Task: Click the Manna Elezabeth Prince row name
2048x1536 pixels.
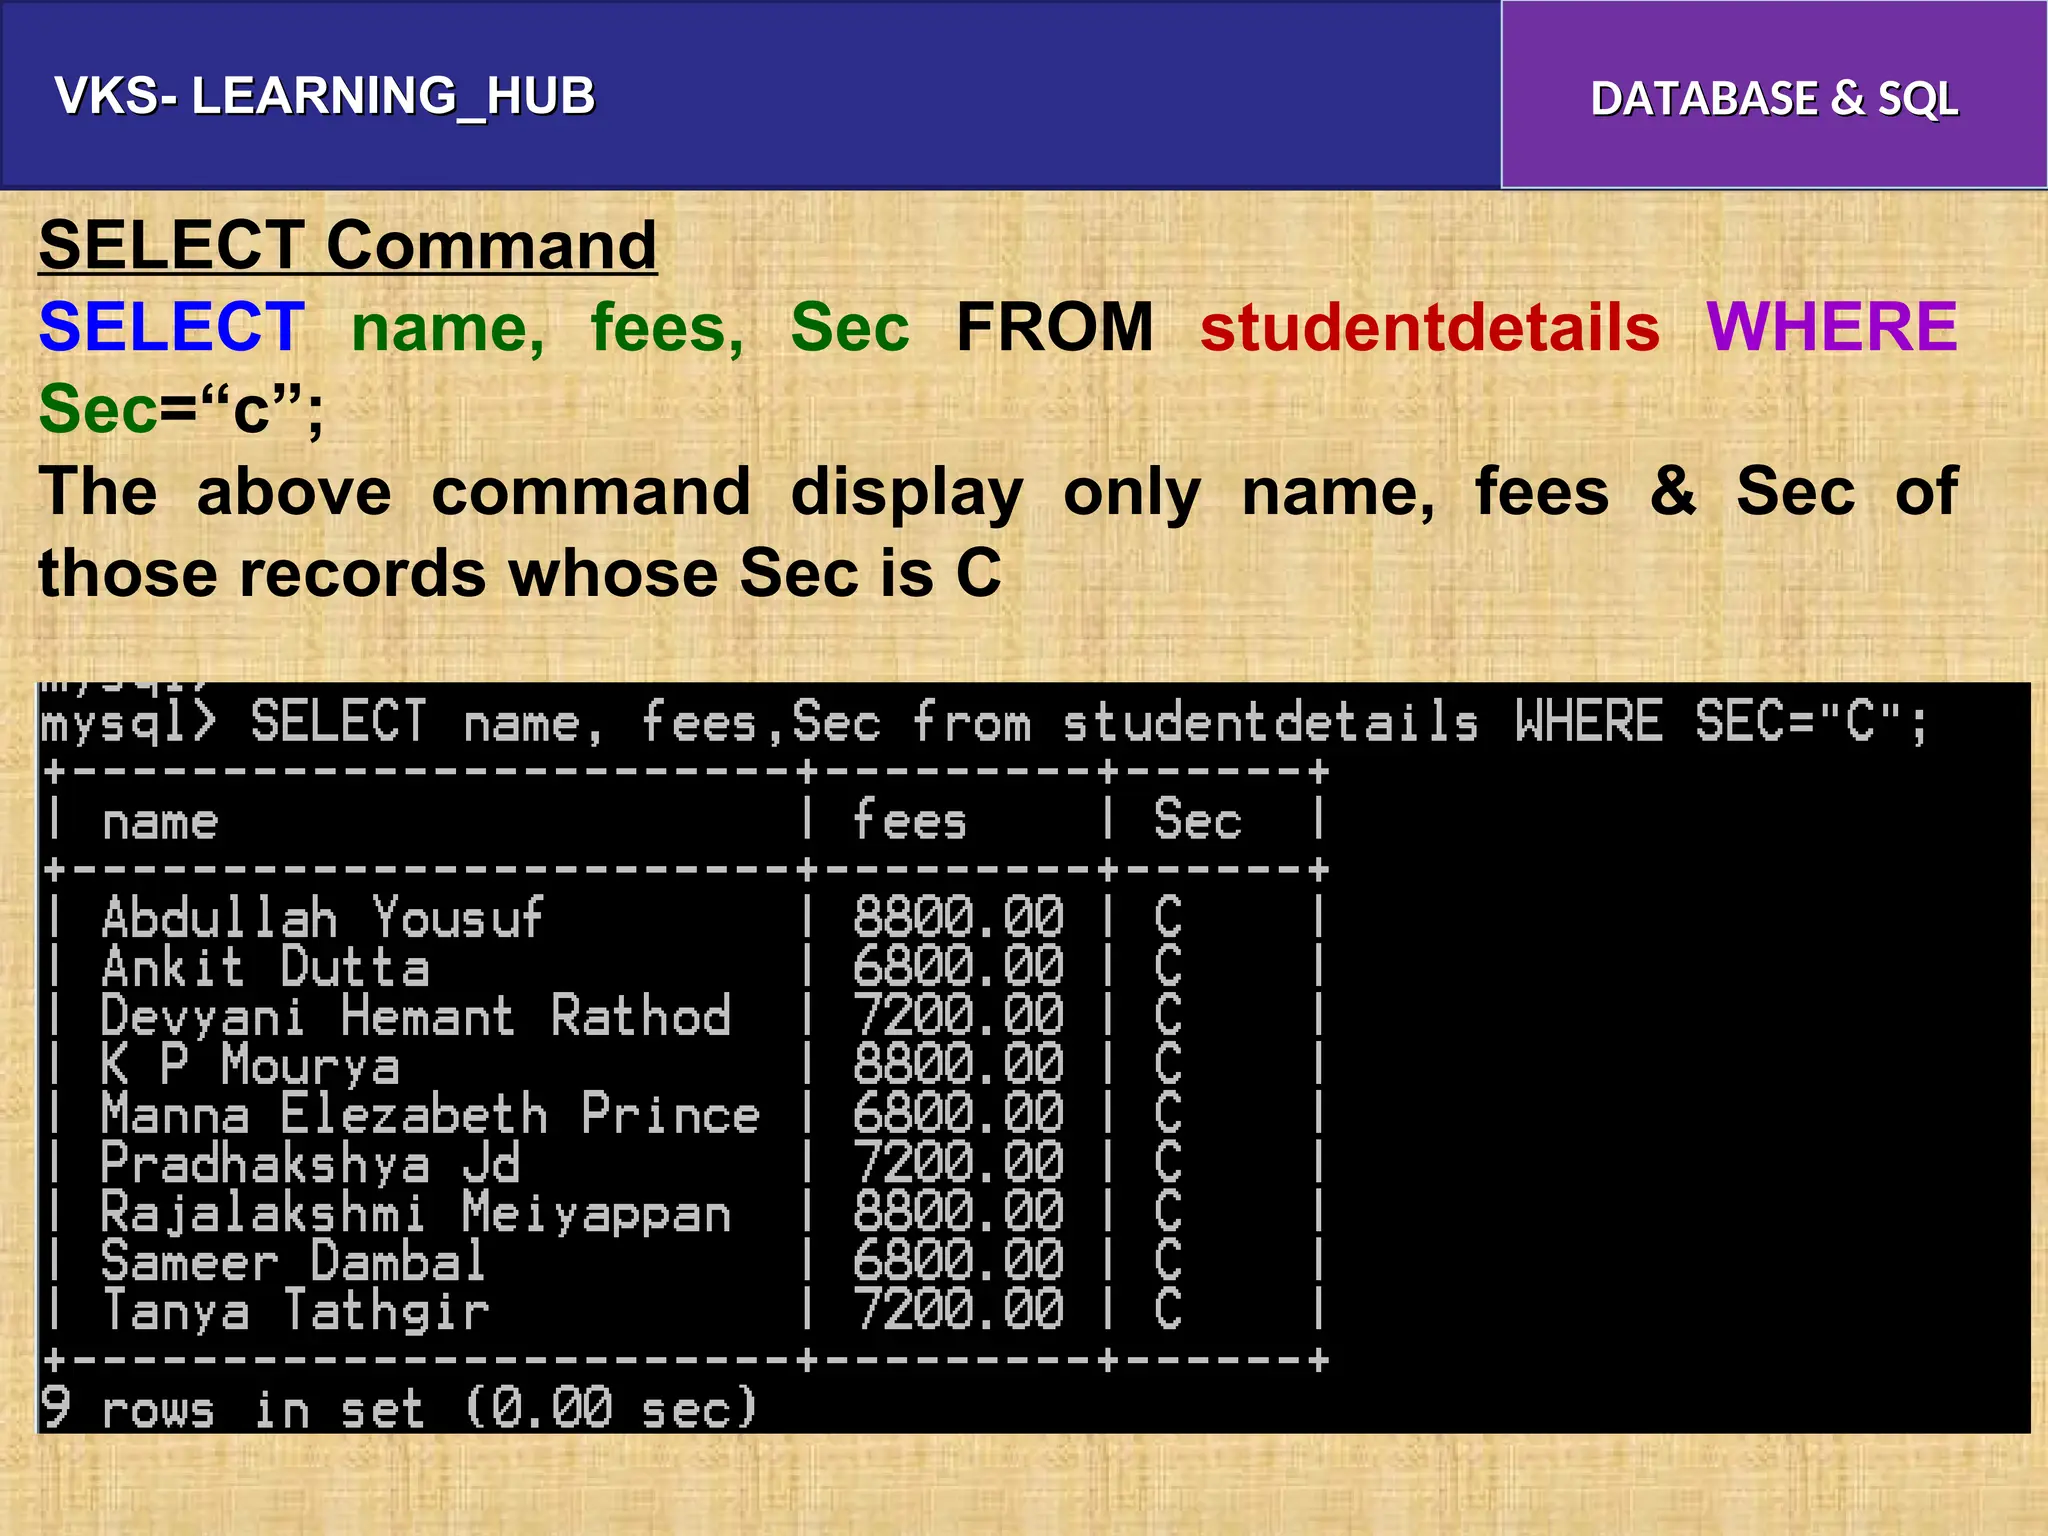Action: point(431,1114)
